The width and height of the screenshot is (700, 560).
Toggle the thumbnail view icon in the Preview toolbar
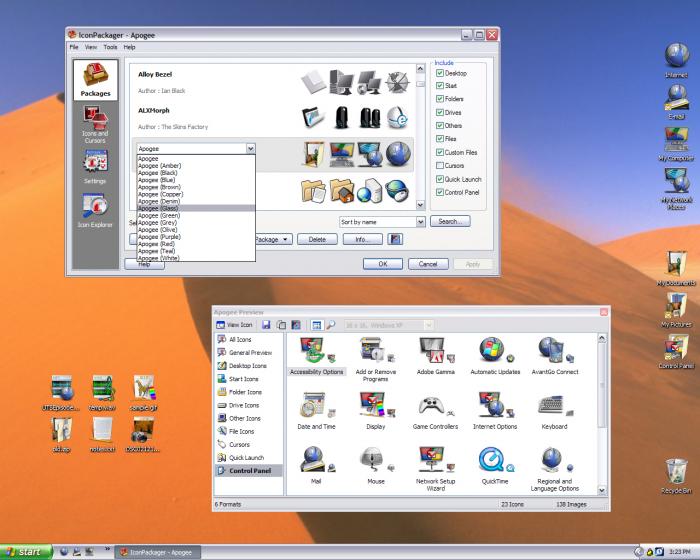click(316, 325)
